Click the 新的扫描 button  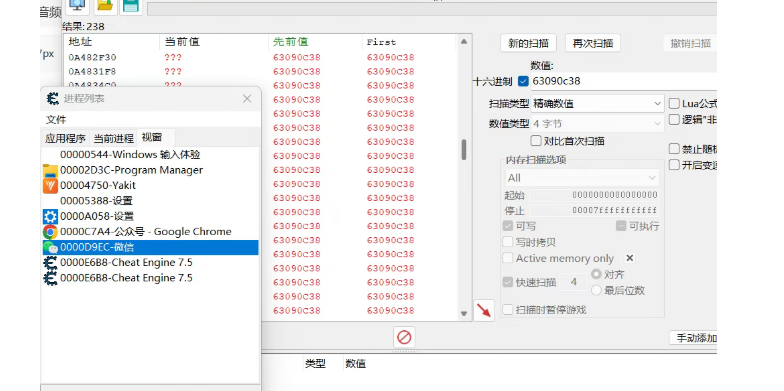(528, 44)
